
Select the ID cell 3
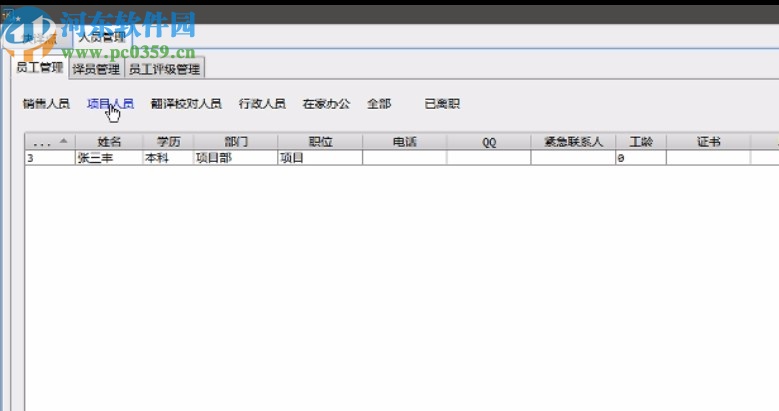click(50, 158)
